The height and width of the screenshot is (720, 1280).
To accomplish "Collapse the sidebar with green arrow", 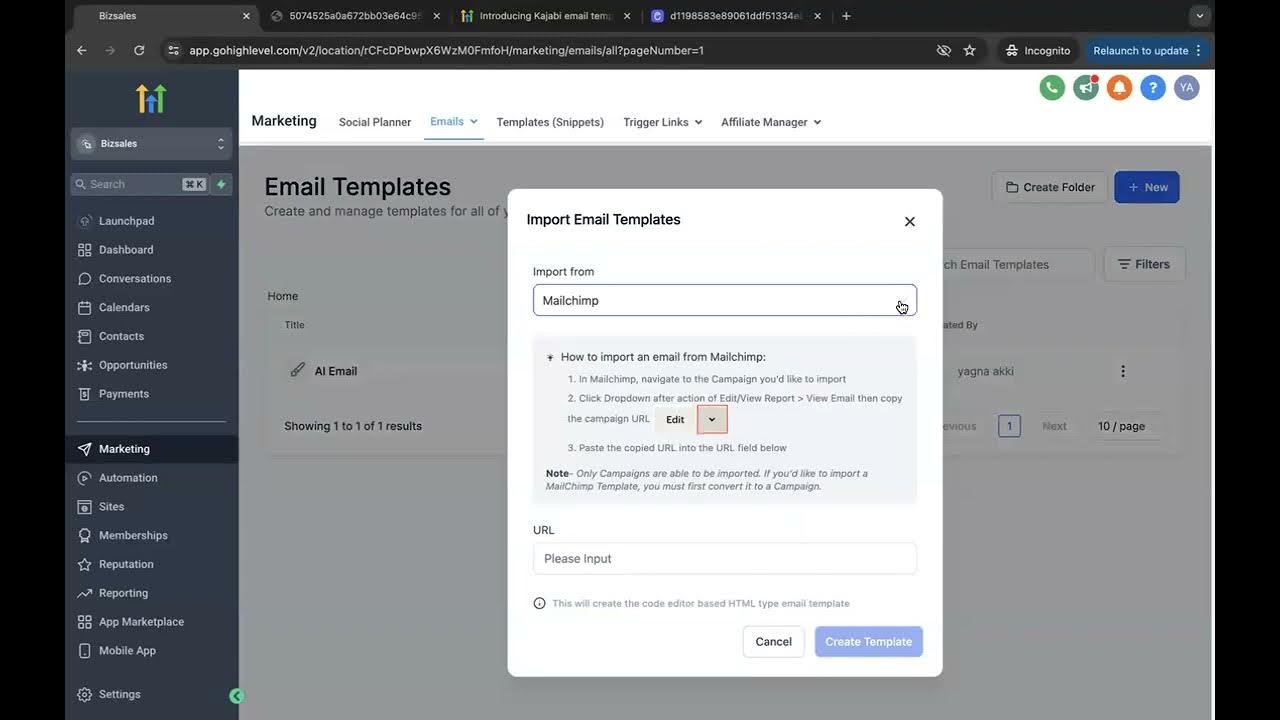I will coord(237,696).
